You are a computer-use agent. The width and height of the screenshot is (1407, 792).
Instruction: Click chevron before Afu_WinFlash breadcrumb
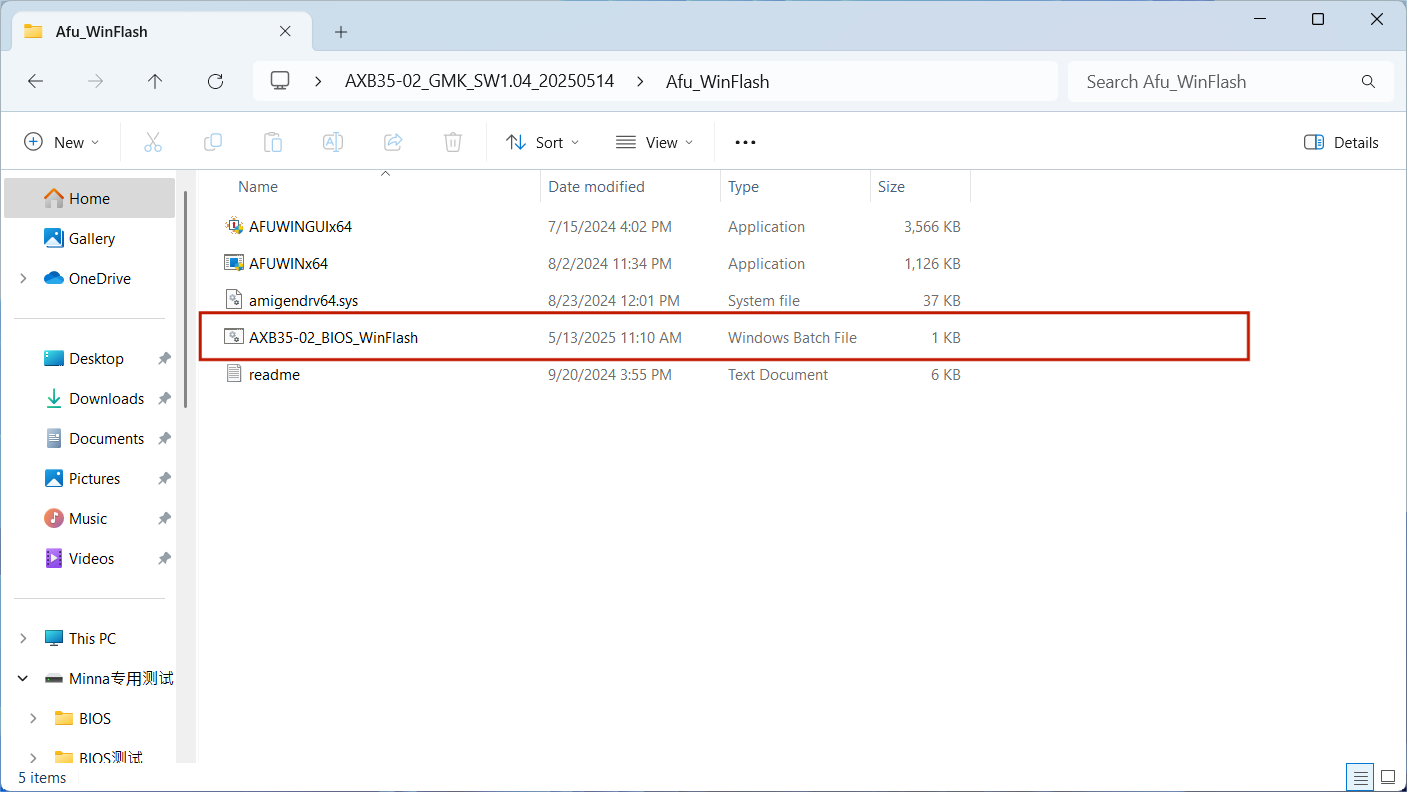(640, 82)
